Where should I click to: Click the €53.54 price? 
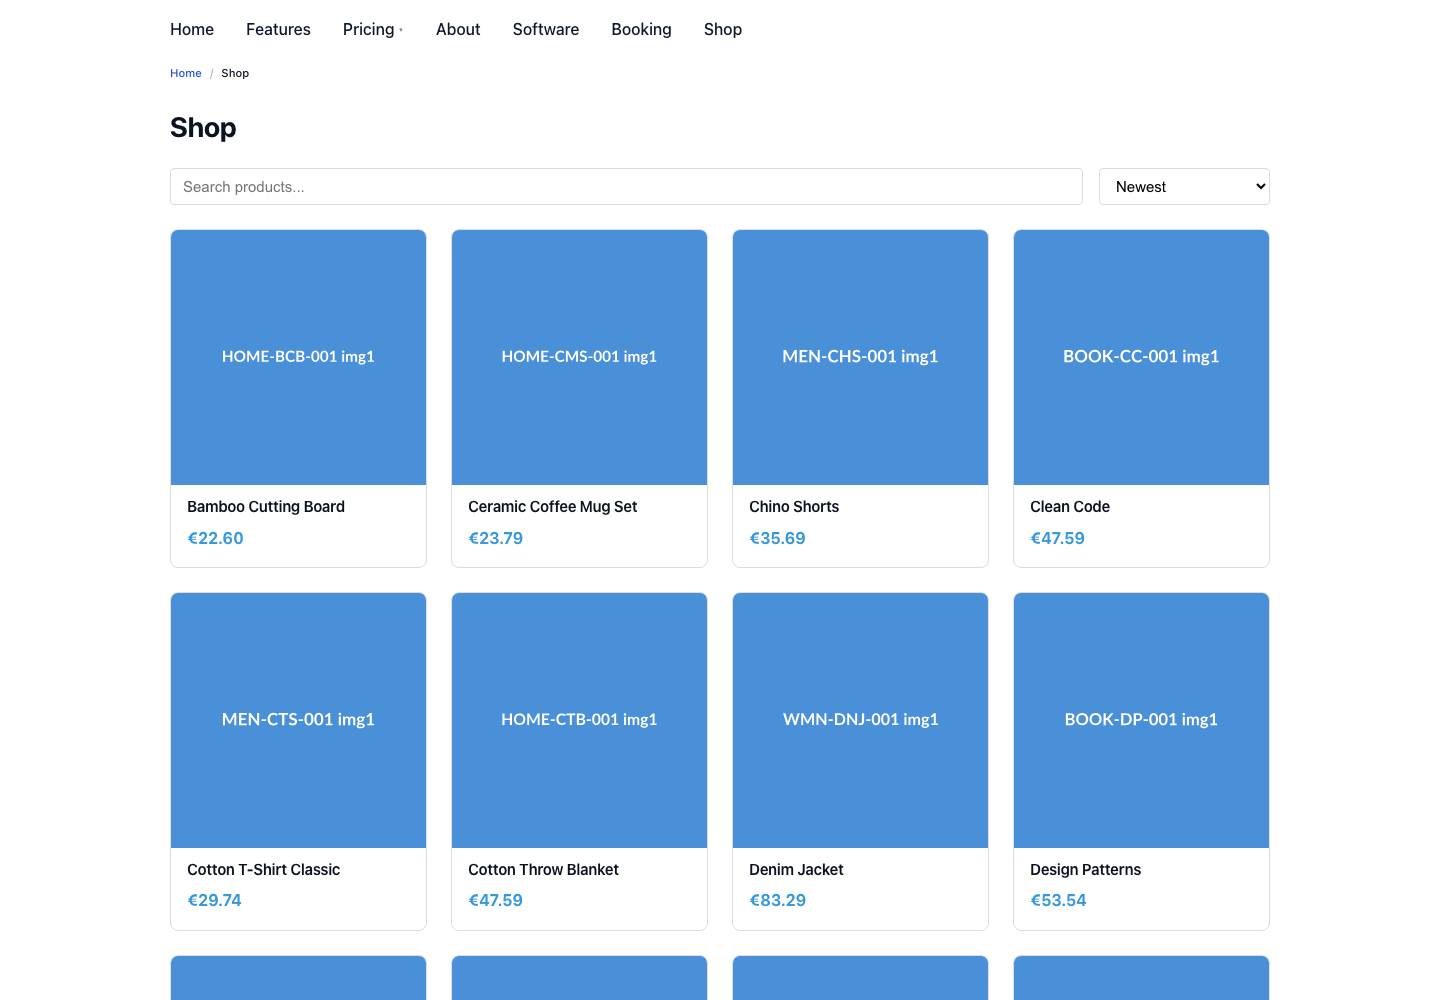1058,900
